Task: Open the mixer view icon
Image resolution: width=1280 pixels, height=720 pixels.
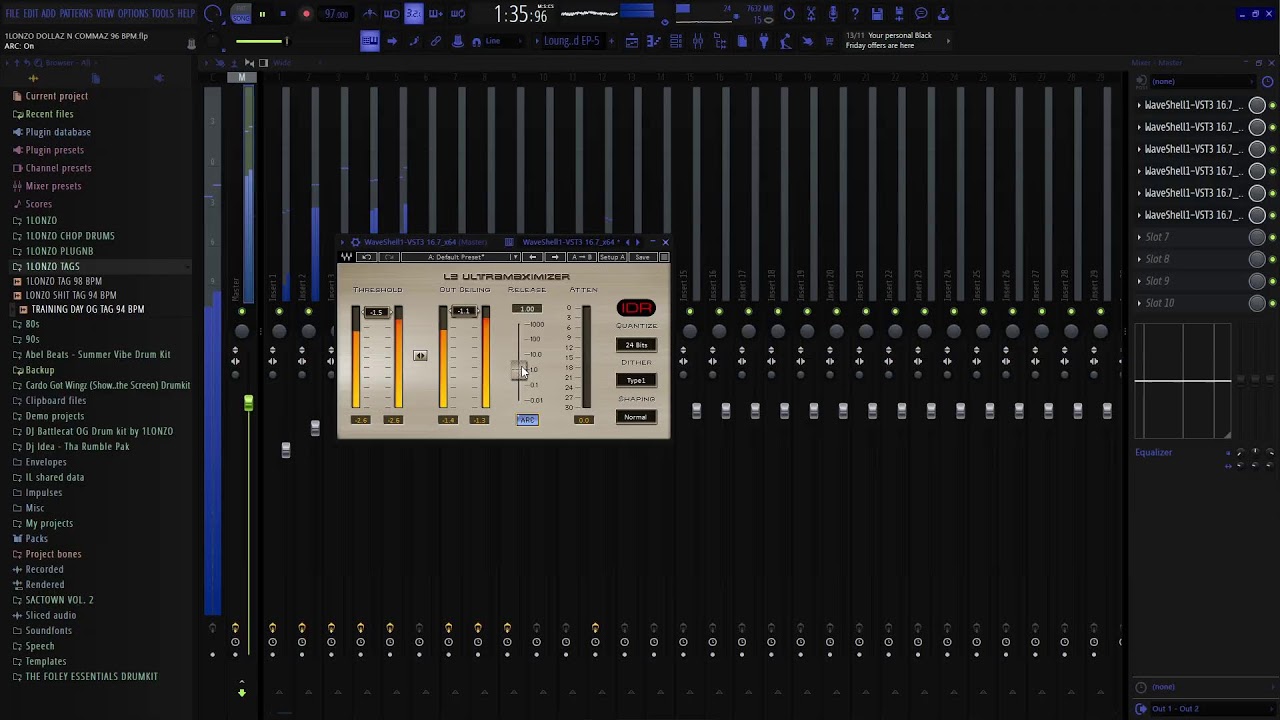Action: pyautogui.click(x=698, y=41)
